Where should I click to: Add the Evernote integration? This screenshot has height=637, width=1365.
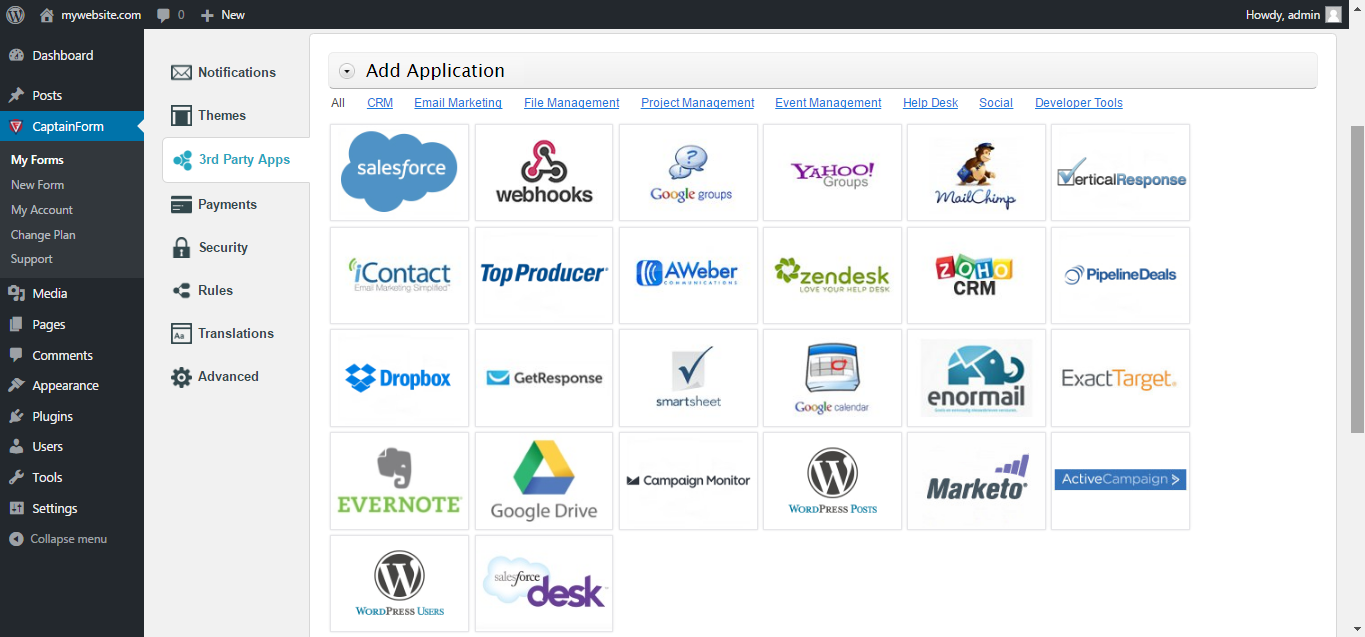(x=399, y=481)
